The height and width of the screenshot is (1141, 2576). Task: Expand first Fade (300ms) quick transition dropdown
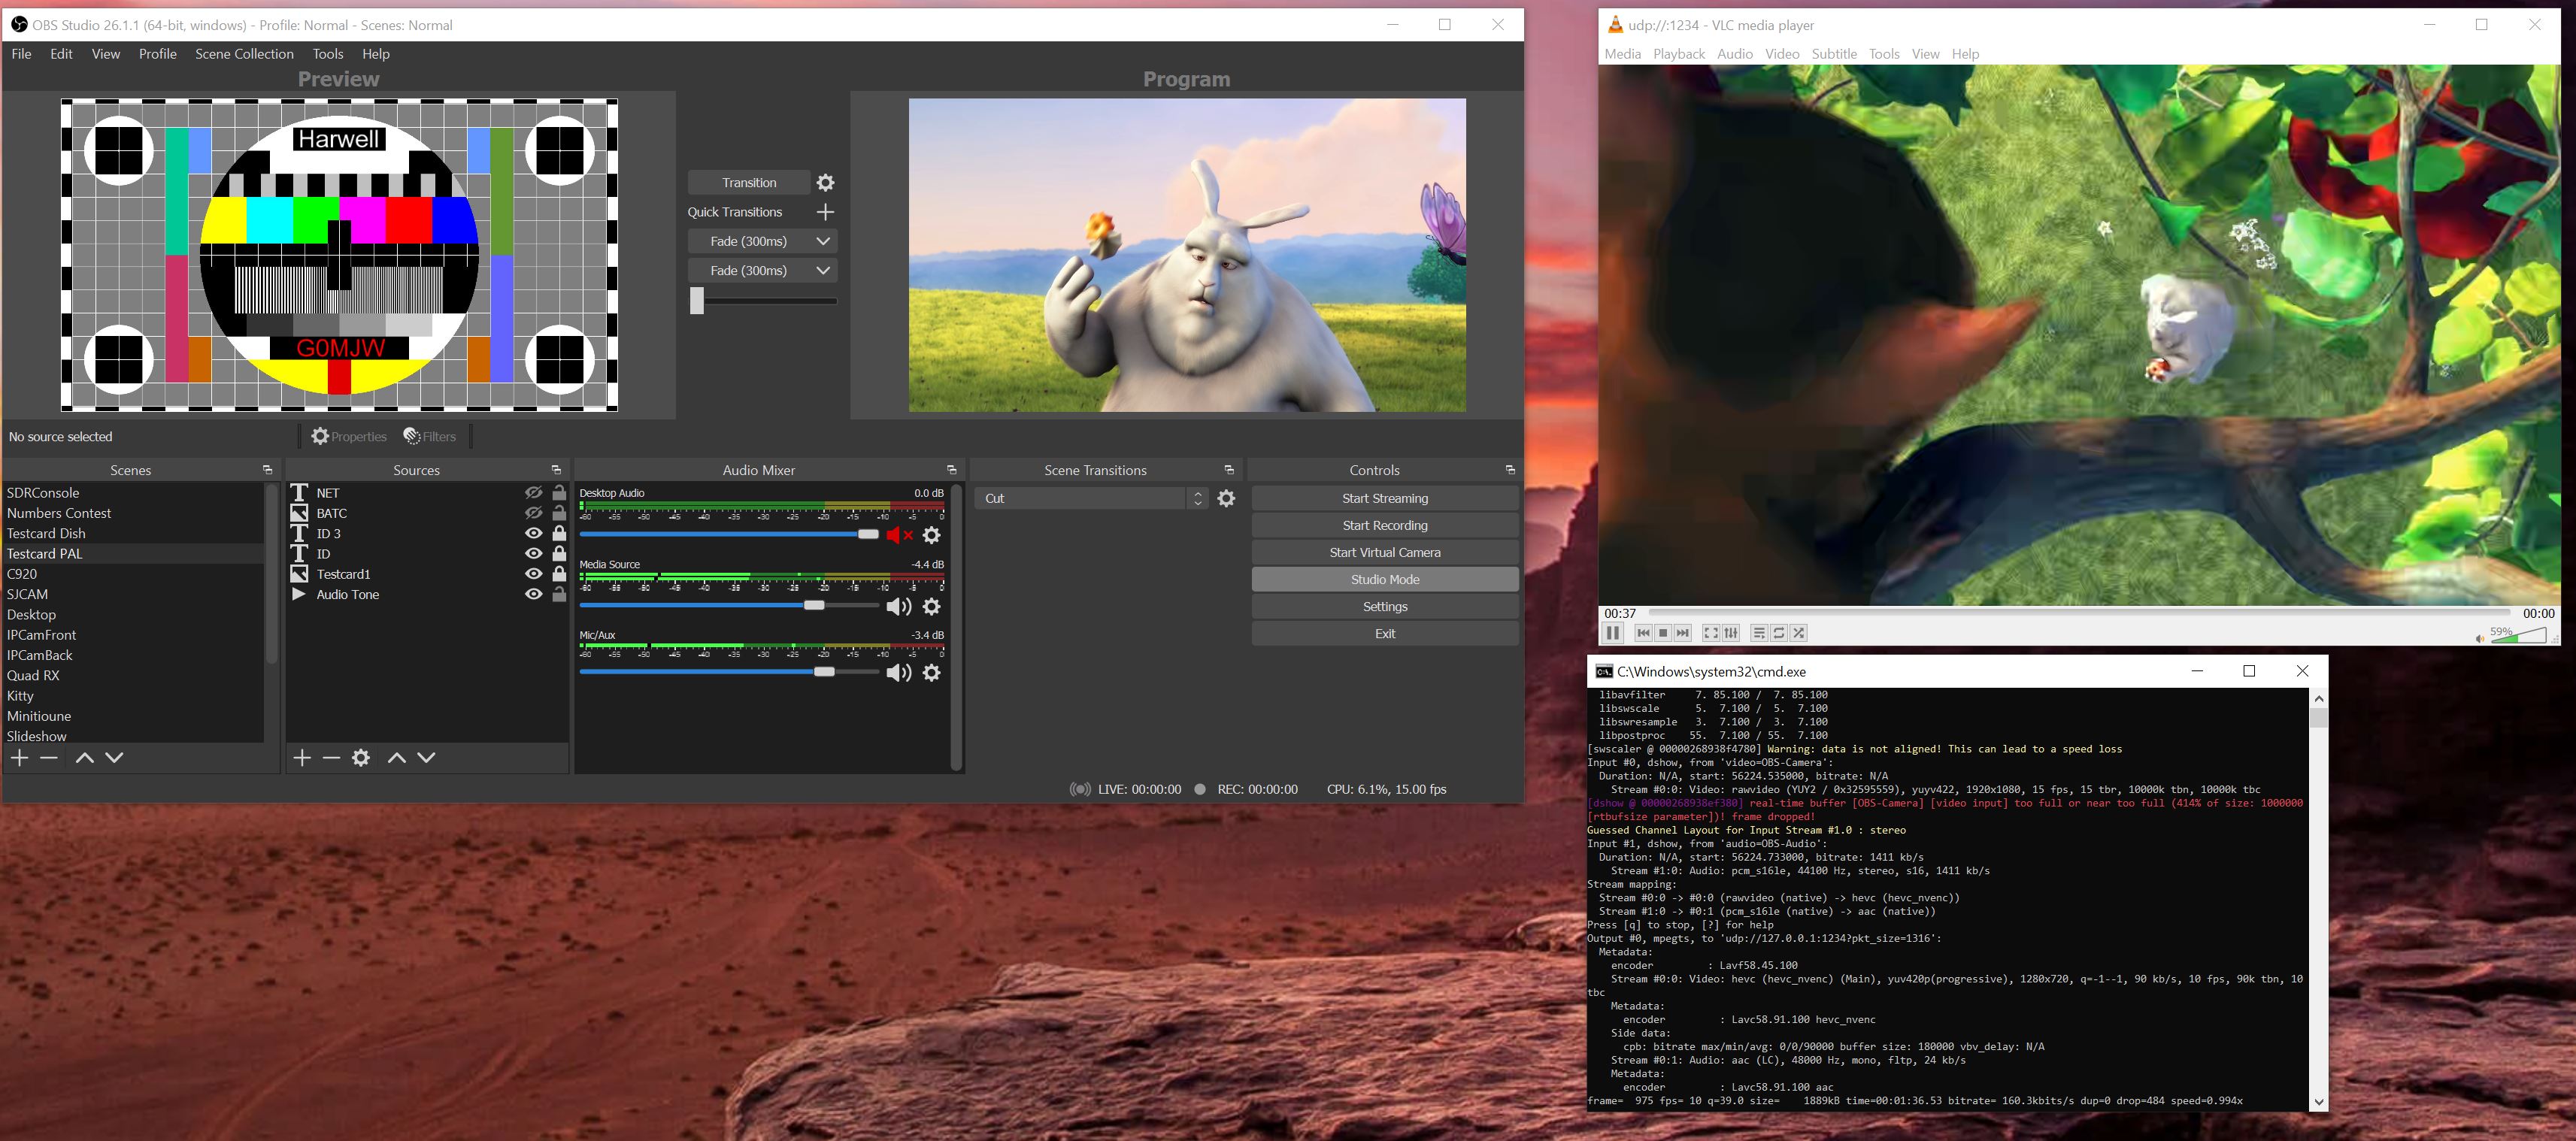[823, 241]
